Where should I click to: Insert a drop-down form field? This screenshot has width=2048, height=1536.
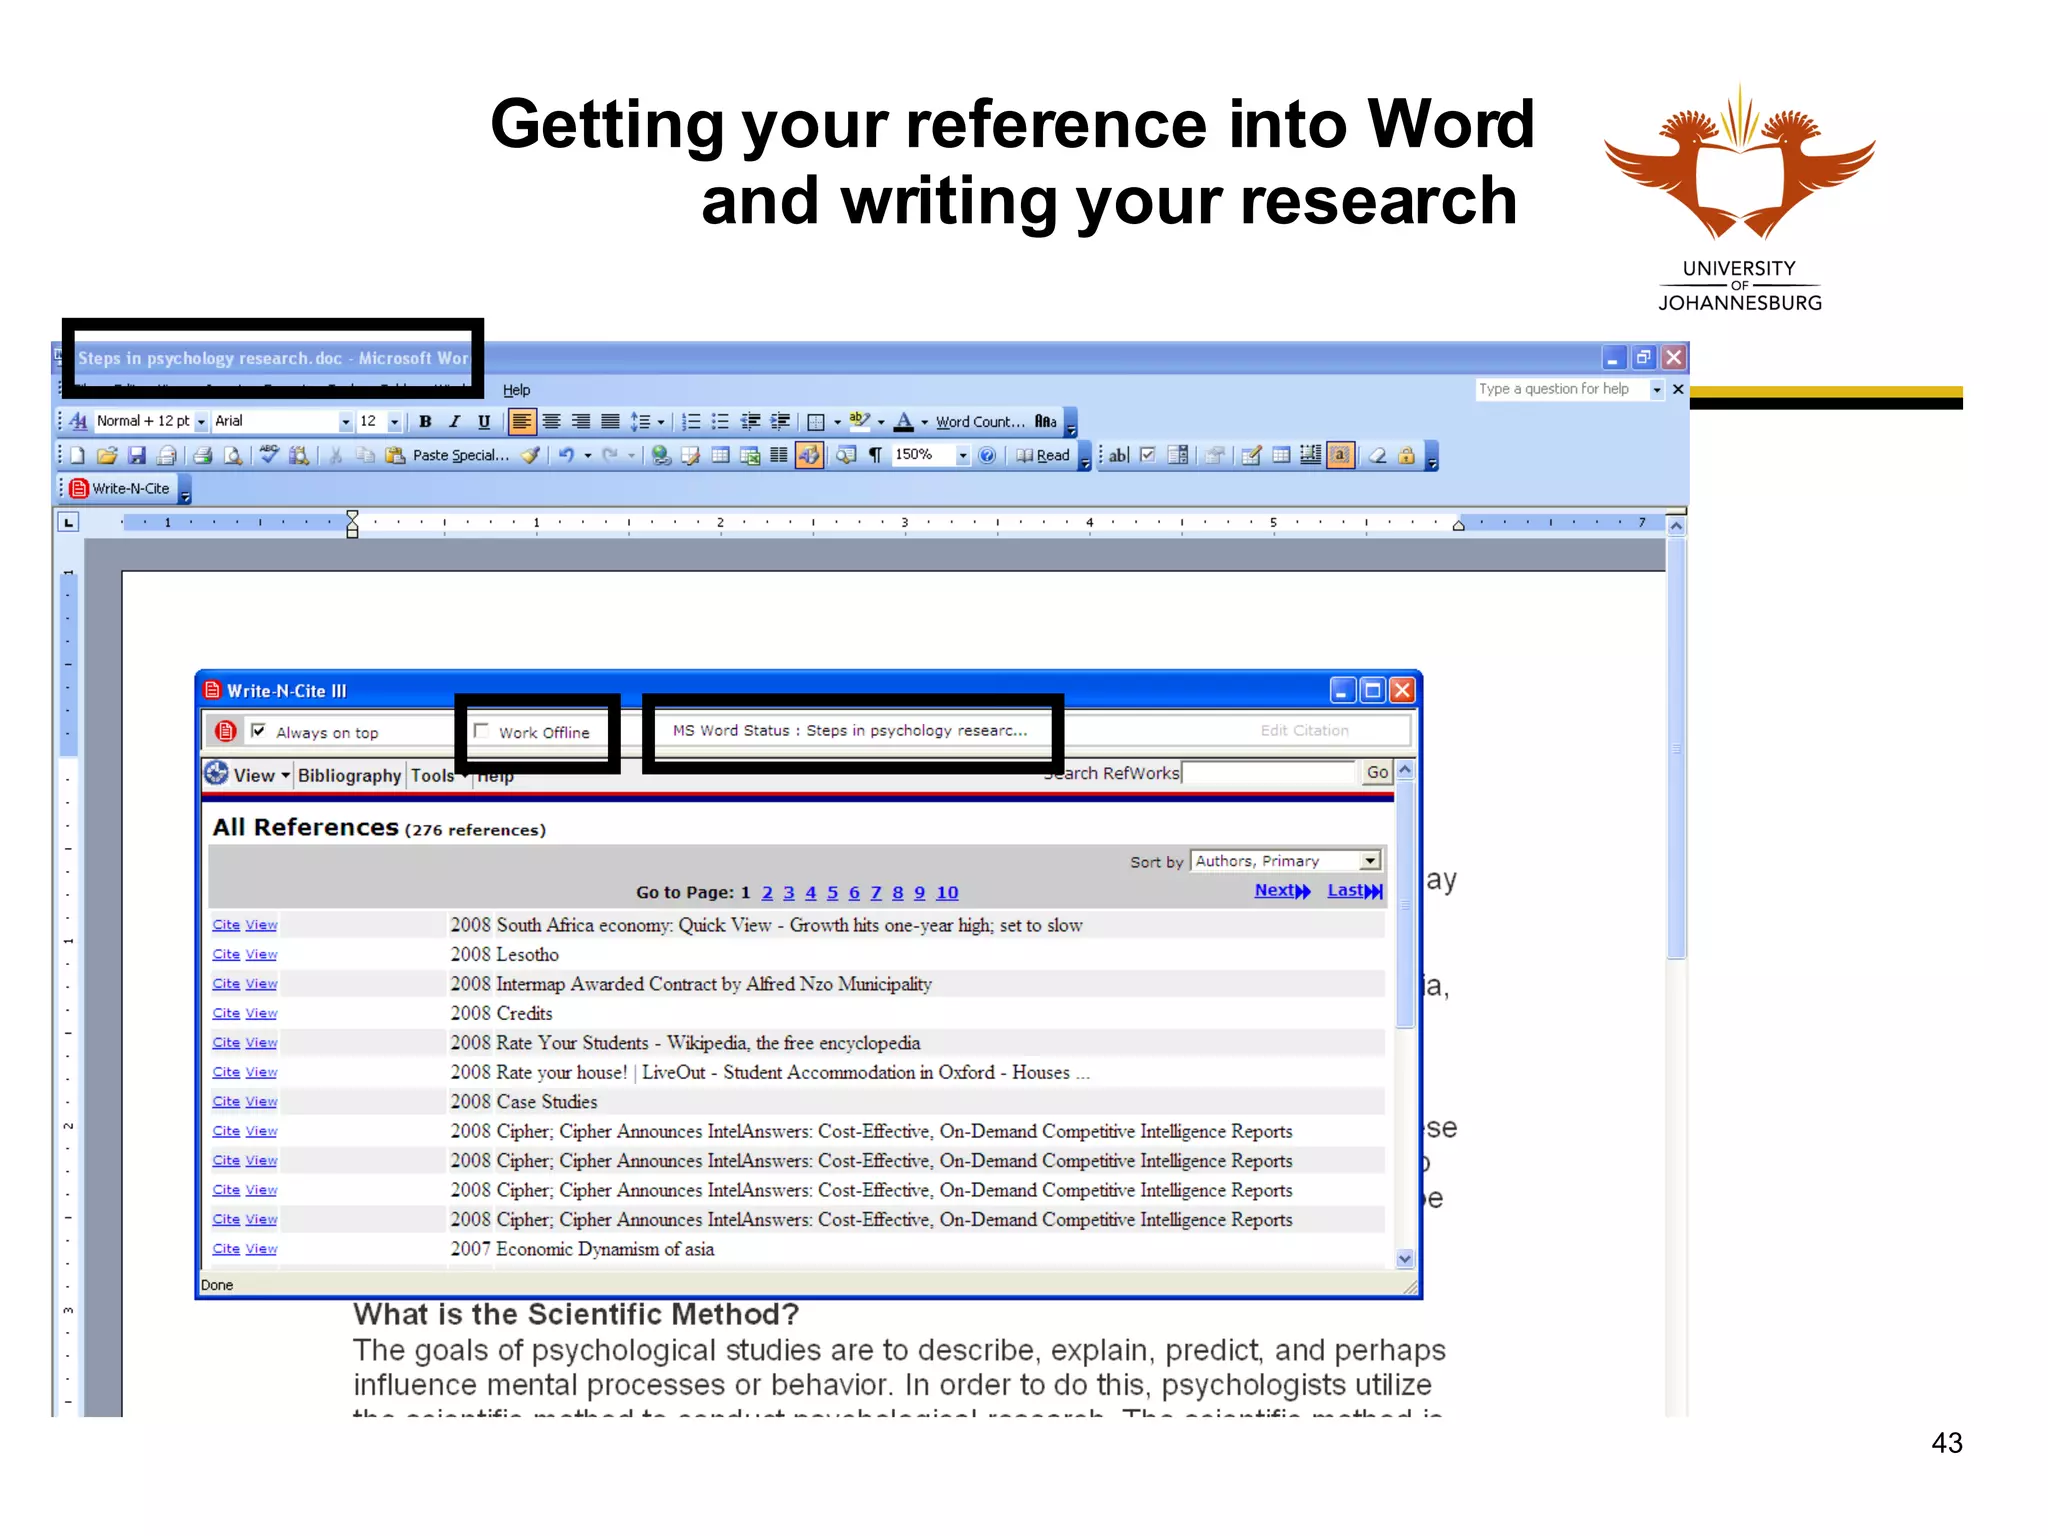pyautogui.click(x=1178, y=456)
